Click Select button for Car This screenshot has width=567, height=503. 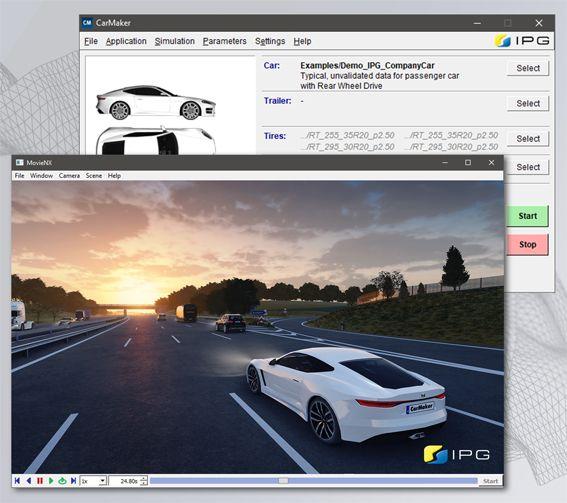pyautogui.click(x=528, y=68)
